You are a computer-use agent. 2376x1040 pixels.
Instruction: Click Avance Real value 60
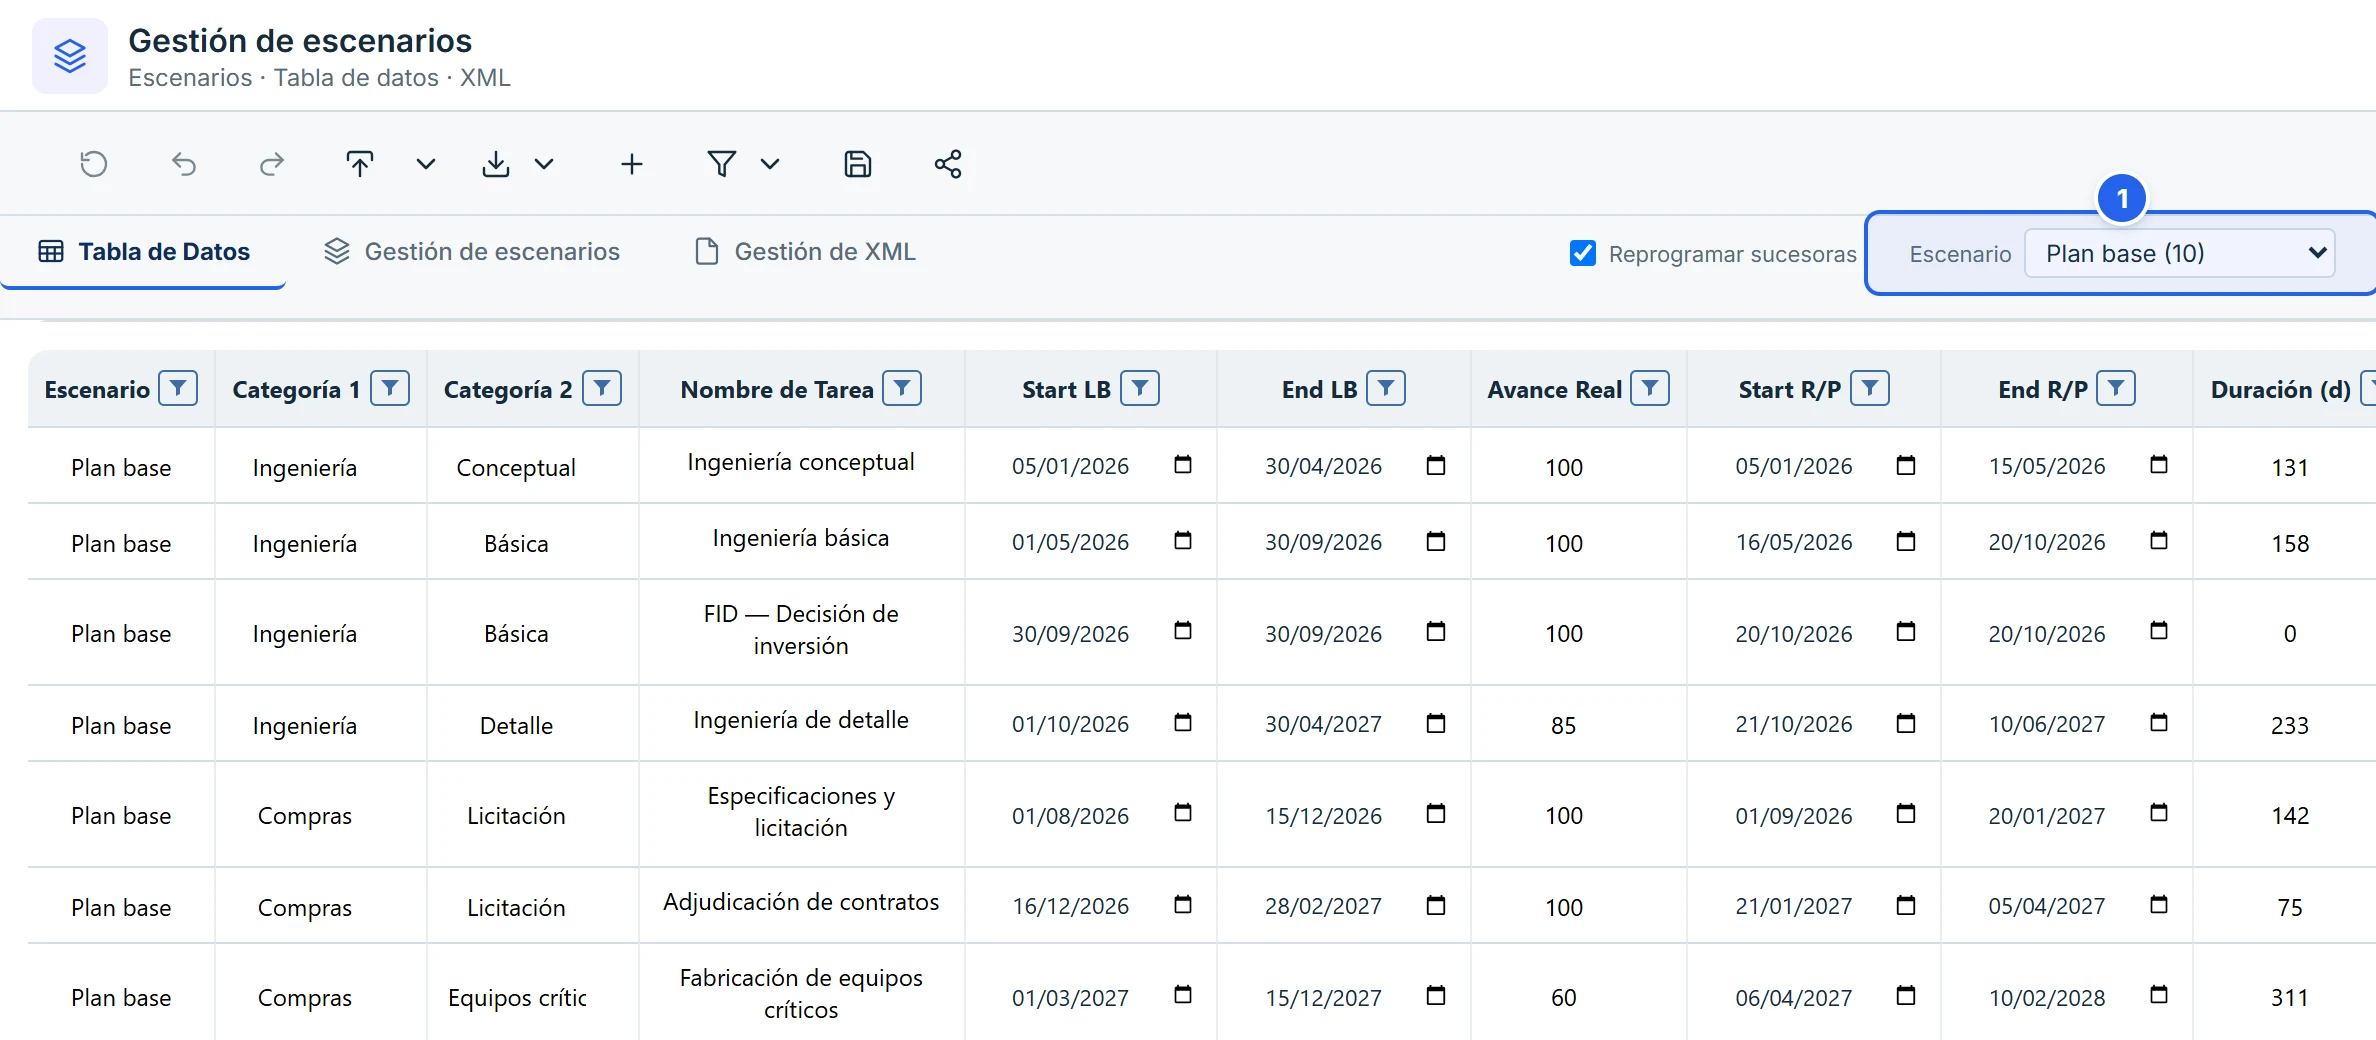(1564, 998)
